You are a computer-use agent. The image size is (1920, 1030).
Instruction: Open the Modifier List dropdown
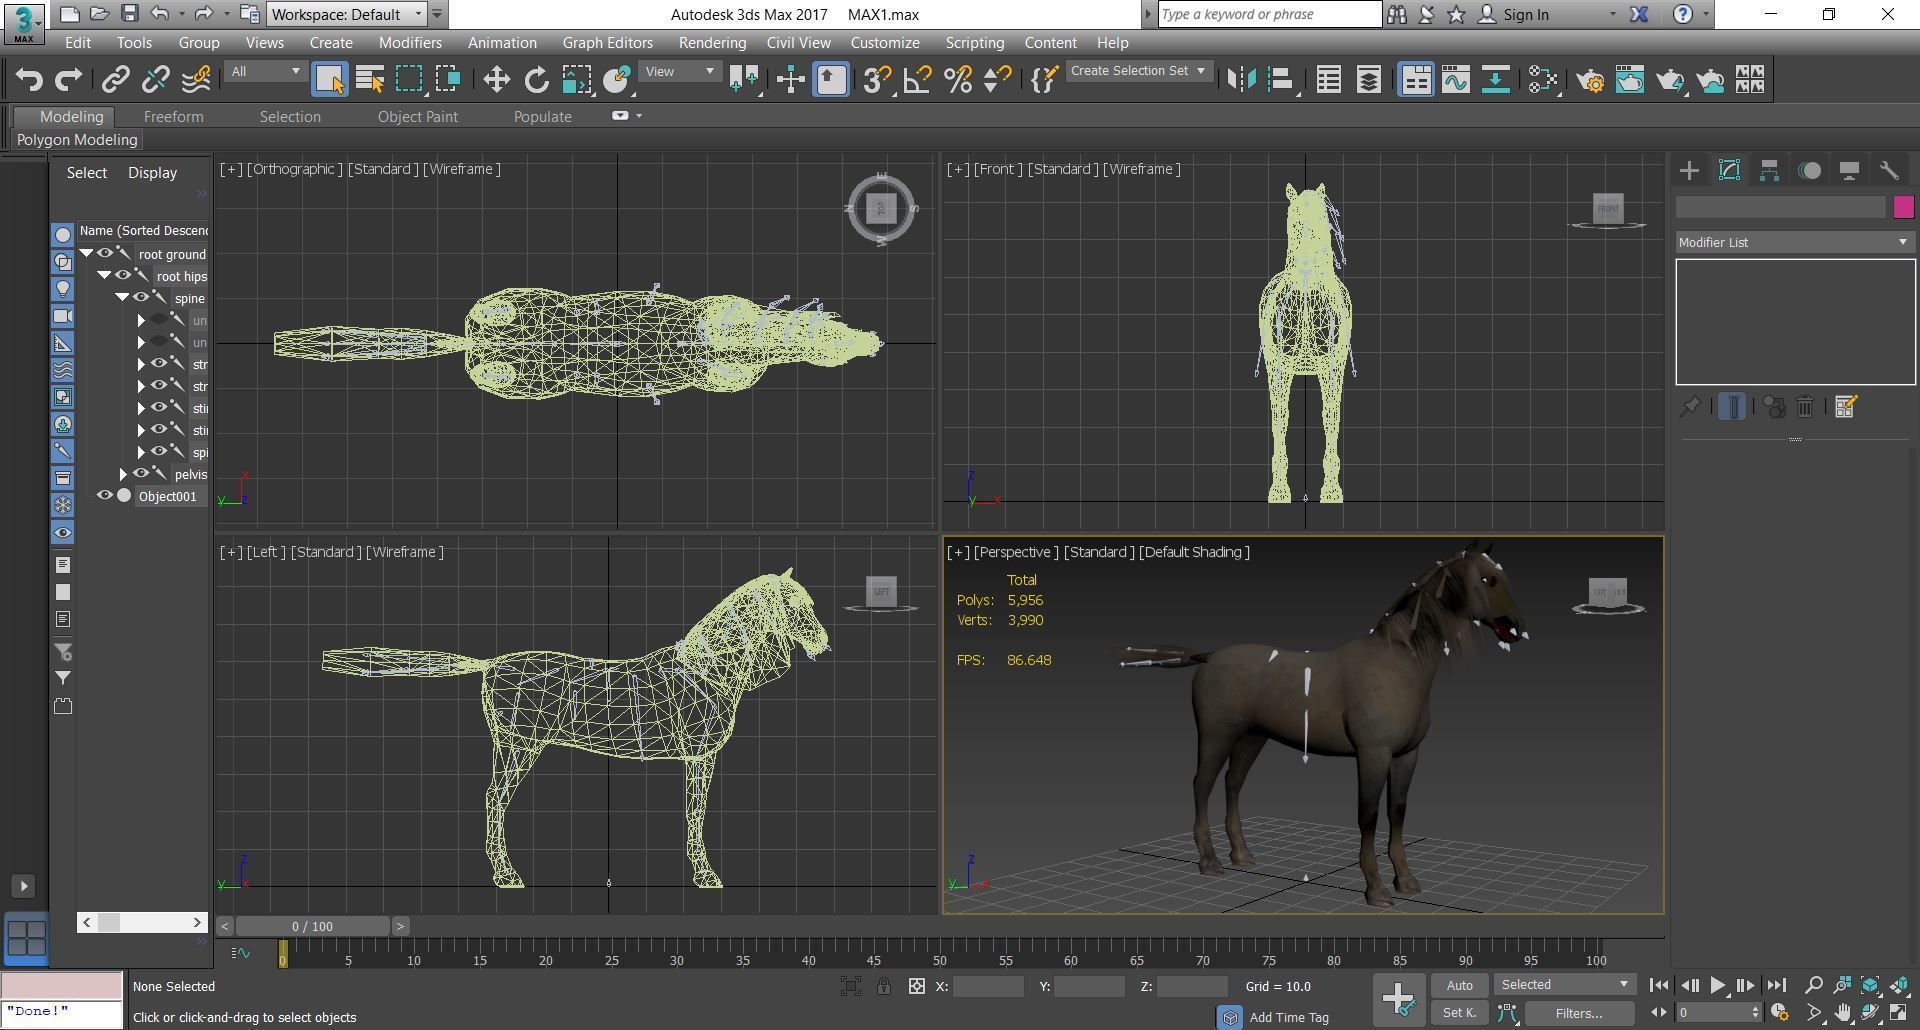(1795, 242)
